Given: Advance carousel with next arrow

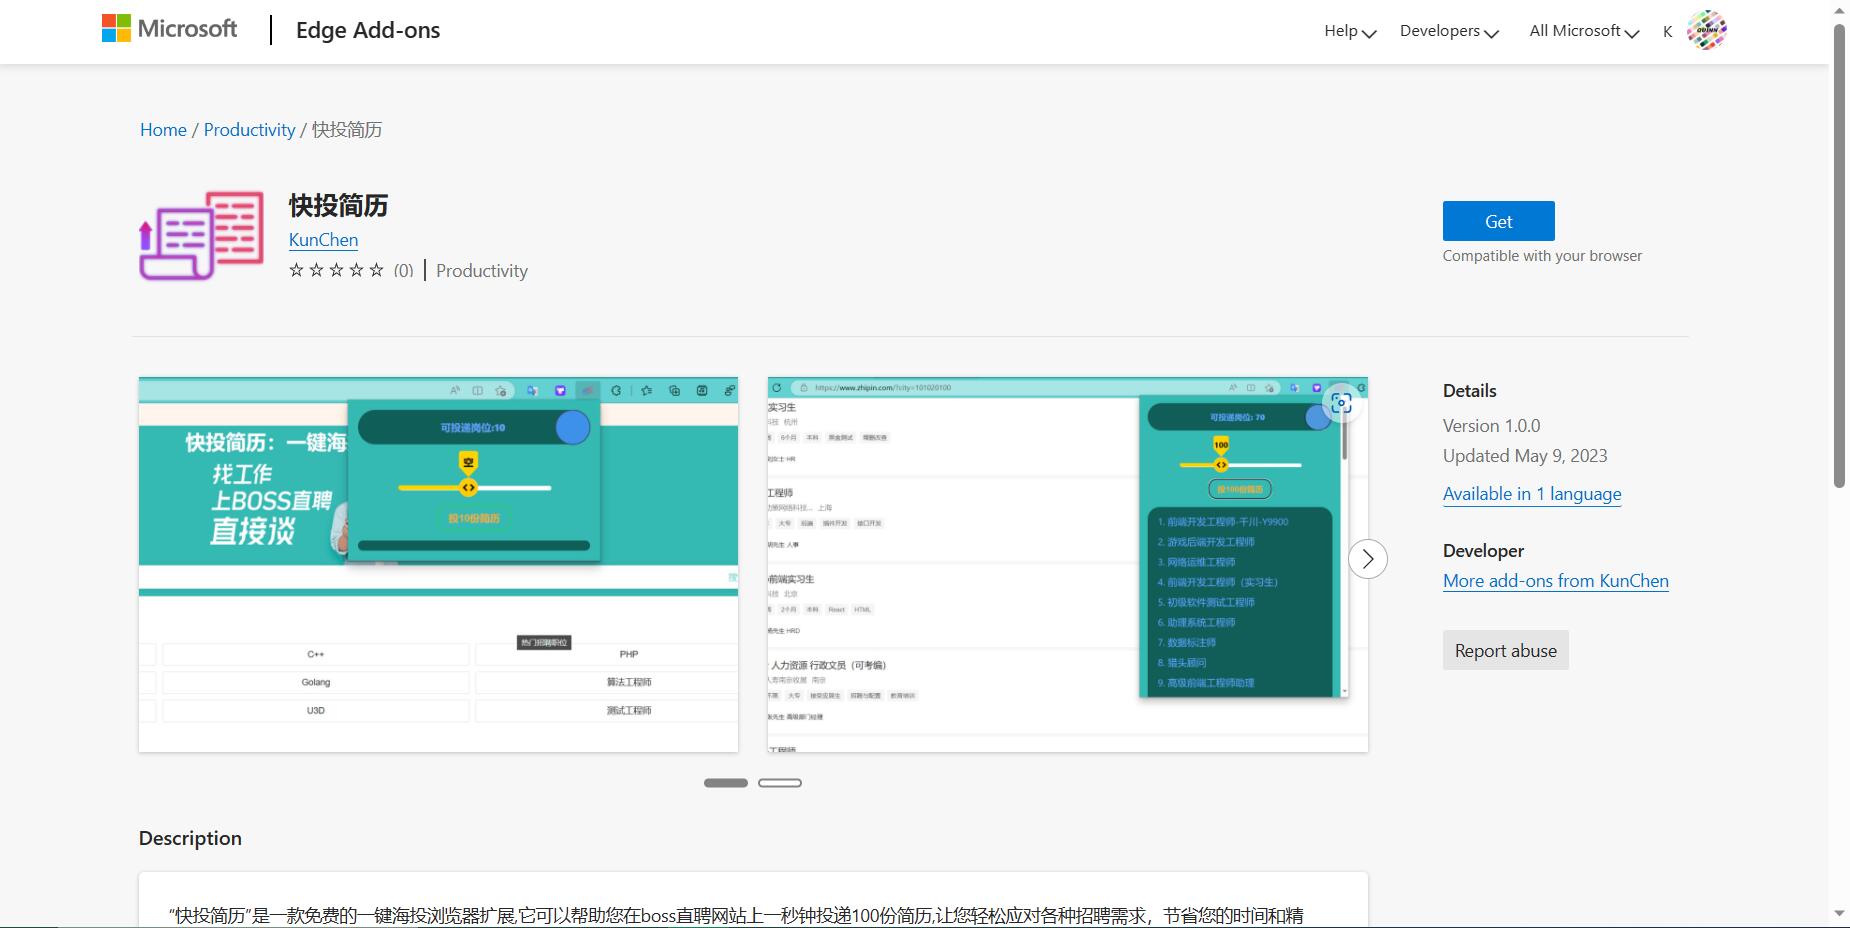Looking at the screenshot, I should tap(1368, 559).
